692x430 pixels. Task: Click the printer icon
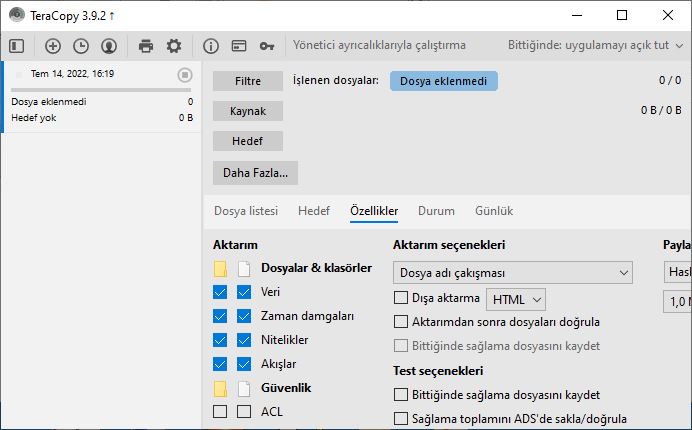[x=146, y=46]
